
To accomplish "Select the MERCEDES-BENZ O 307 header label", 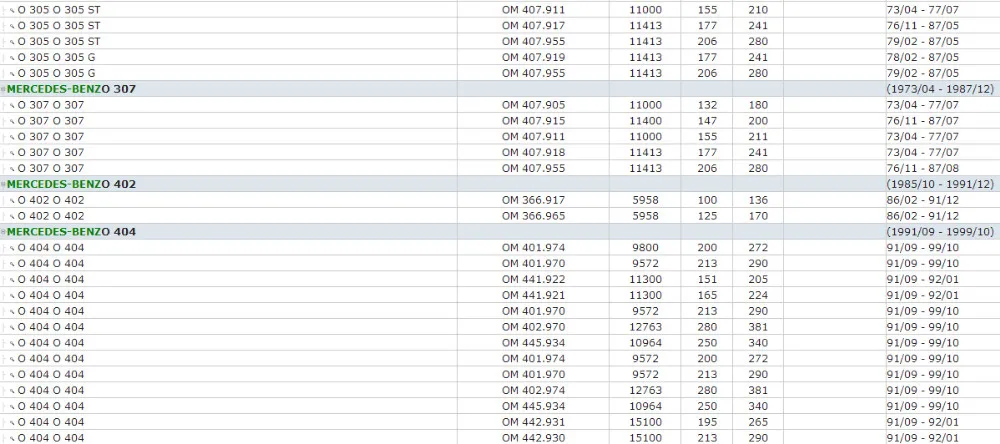I will pos(71,89).
